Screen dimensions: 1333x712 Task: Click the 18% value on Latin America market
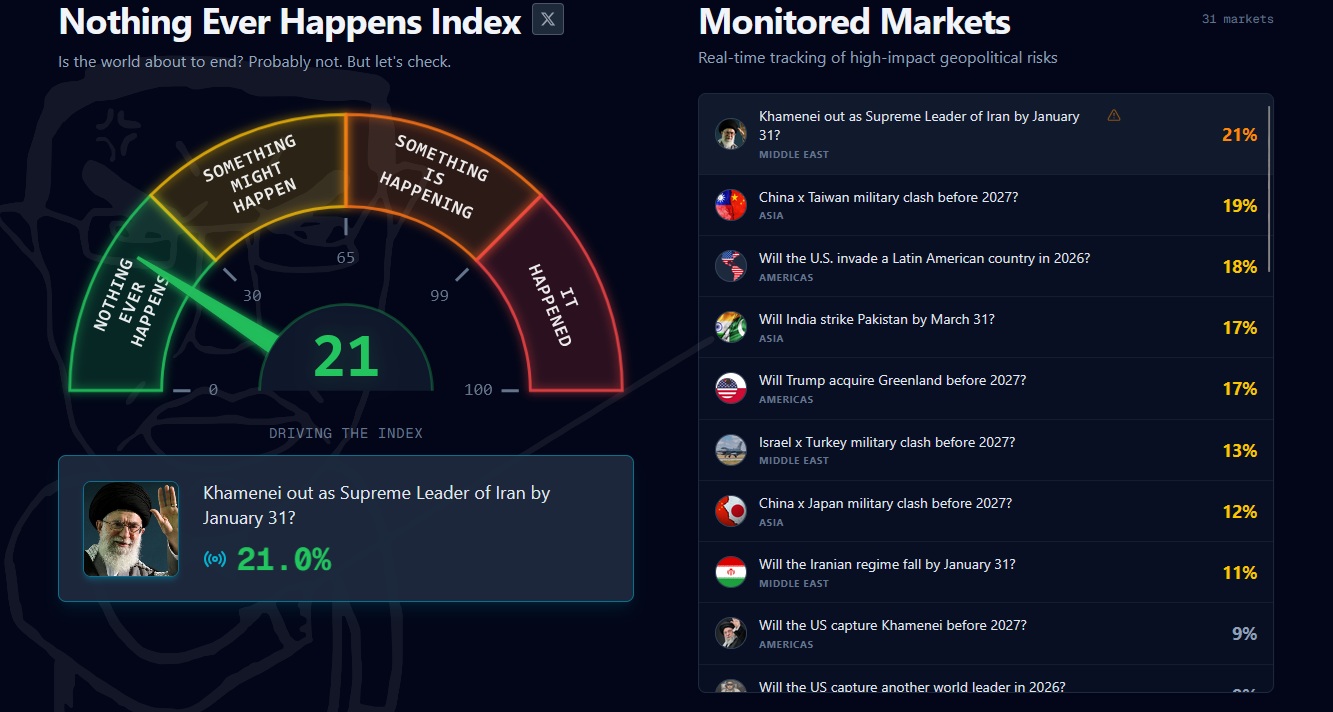click(1239, 266)
